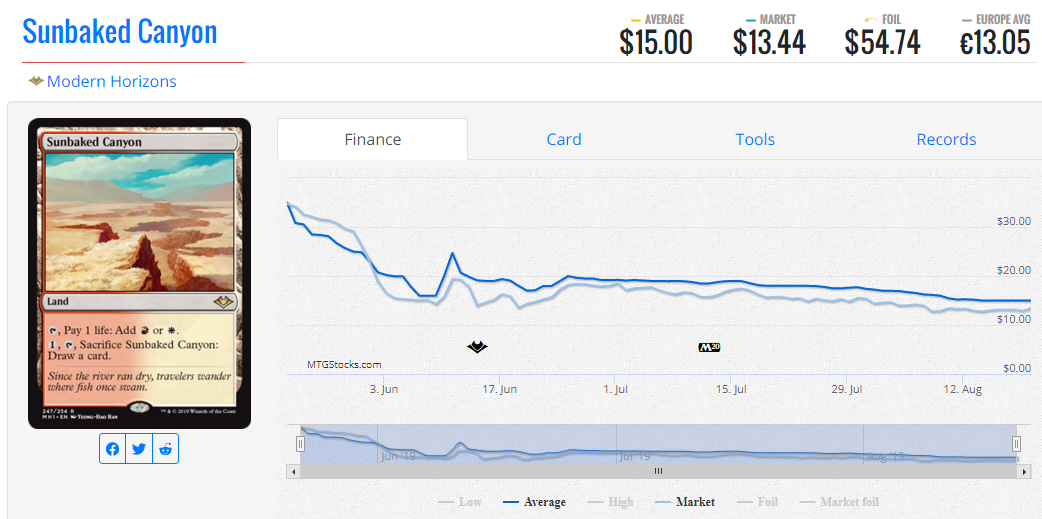Toggle the Low series in legend
Screen dimensions: 1042x519
pyautogui.click(x=460, y=502)
